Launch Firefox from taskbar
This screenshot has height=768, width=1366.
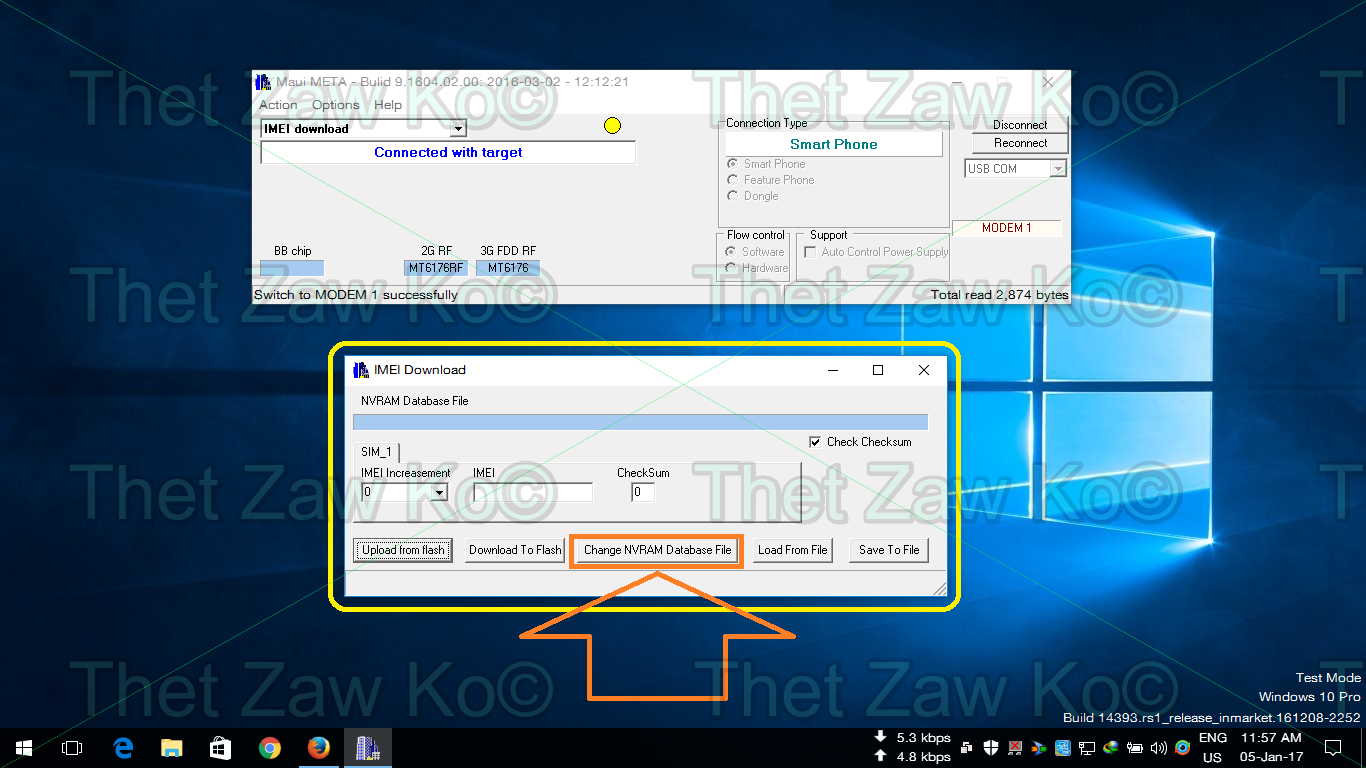coord(318,748)
